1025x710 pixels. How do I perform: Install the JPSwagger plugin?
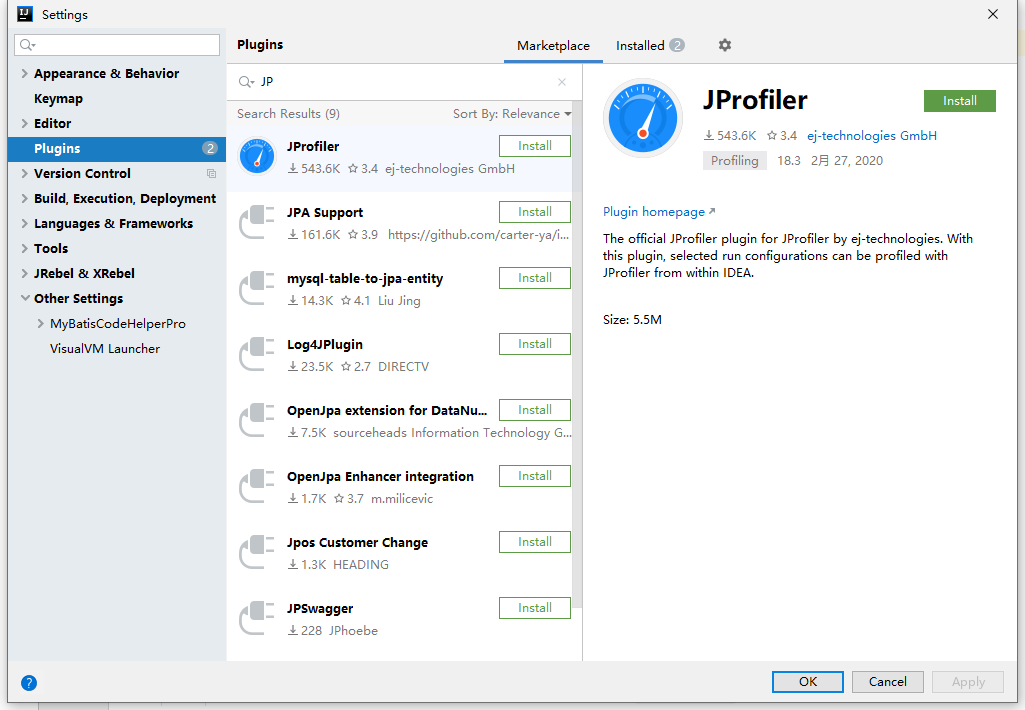535,608
